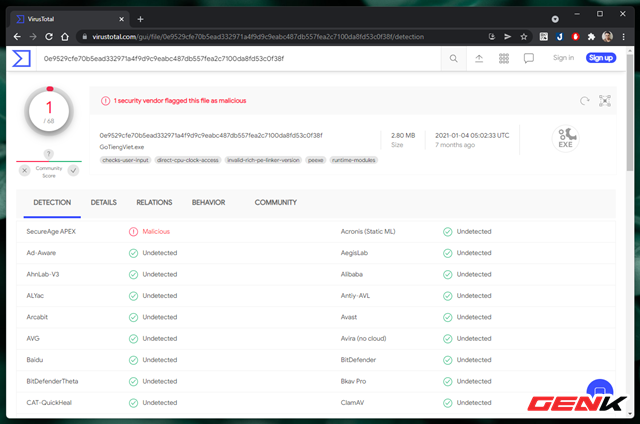
Task: Click the browser address bar URL
Action: 258,37
